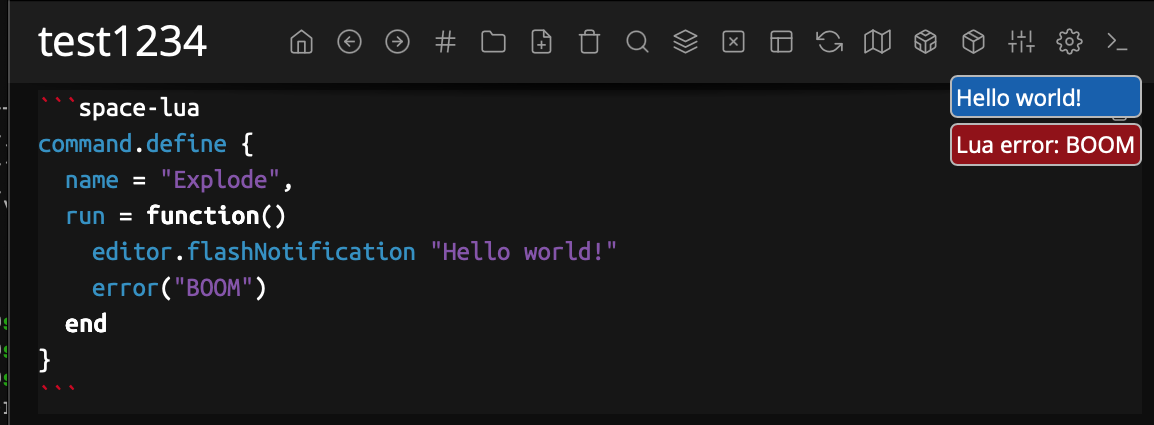Click the square X icon
1154x425 pixels.
(x=733, y=42)
